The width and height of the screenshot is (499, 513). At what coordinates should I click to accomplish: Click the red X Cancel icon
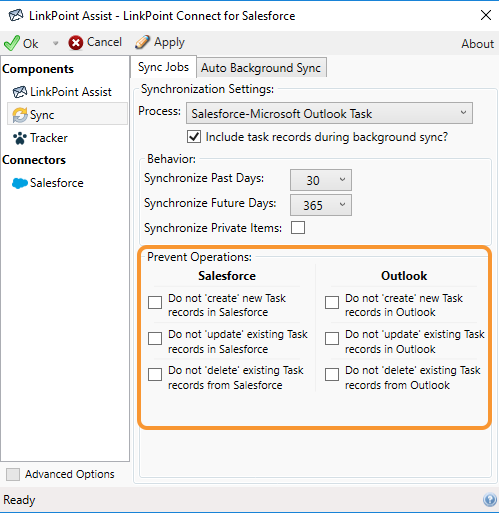tap(76, 43)
